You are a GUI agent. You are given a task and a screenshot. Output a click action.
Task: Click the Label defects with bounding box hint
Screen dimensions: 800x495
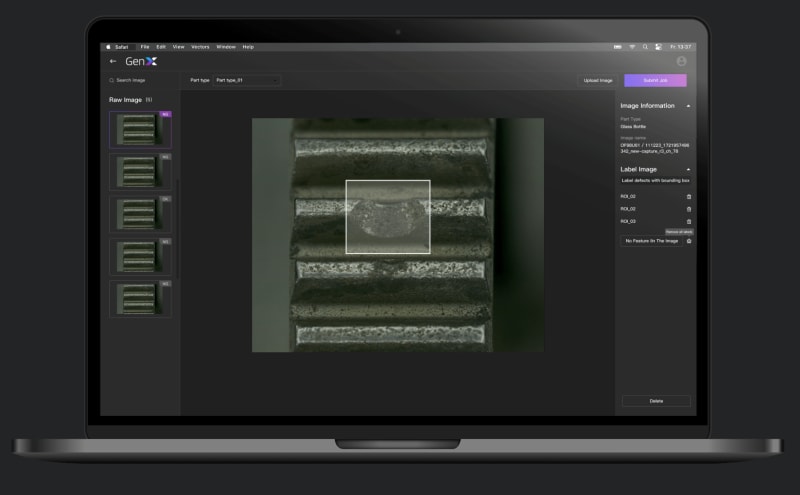point(656,181)
